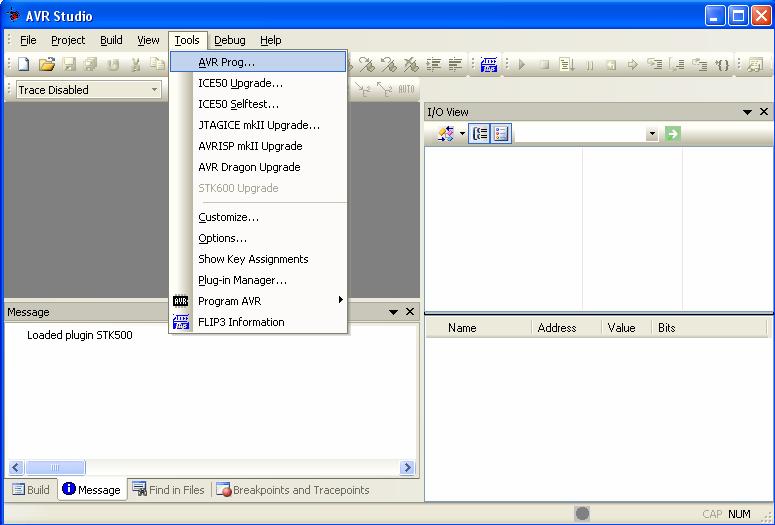Open Plug-in Manager... menu entry

pos(242,280)
